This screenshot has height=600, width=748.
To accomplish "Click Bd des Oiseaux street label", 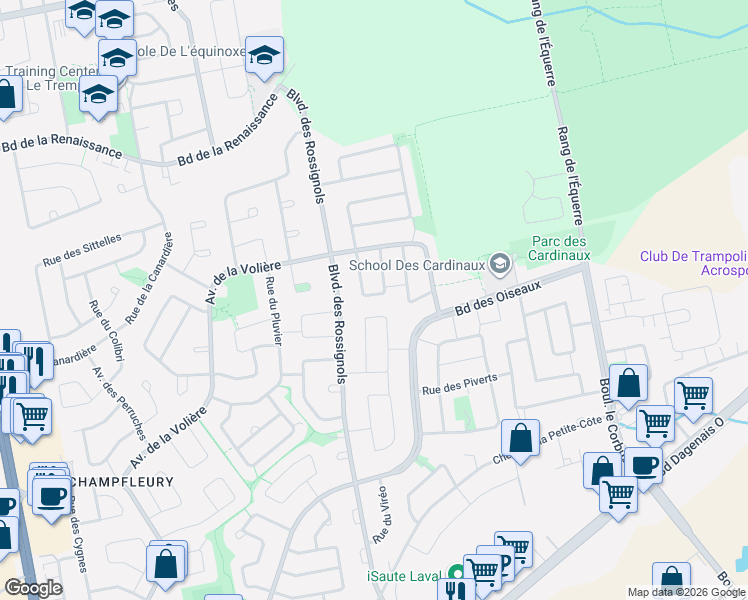I will [x=499, y=298].
